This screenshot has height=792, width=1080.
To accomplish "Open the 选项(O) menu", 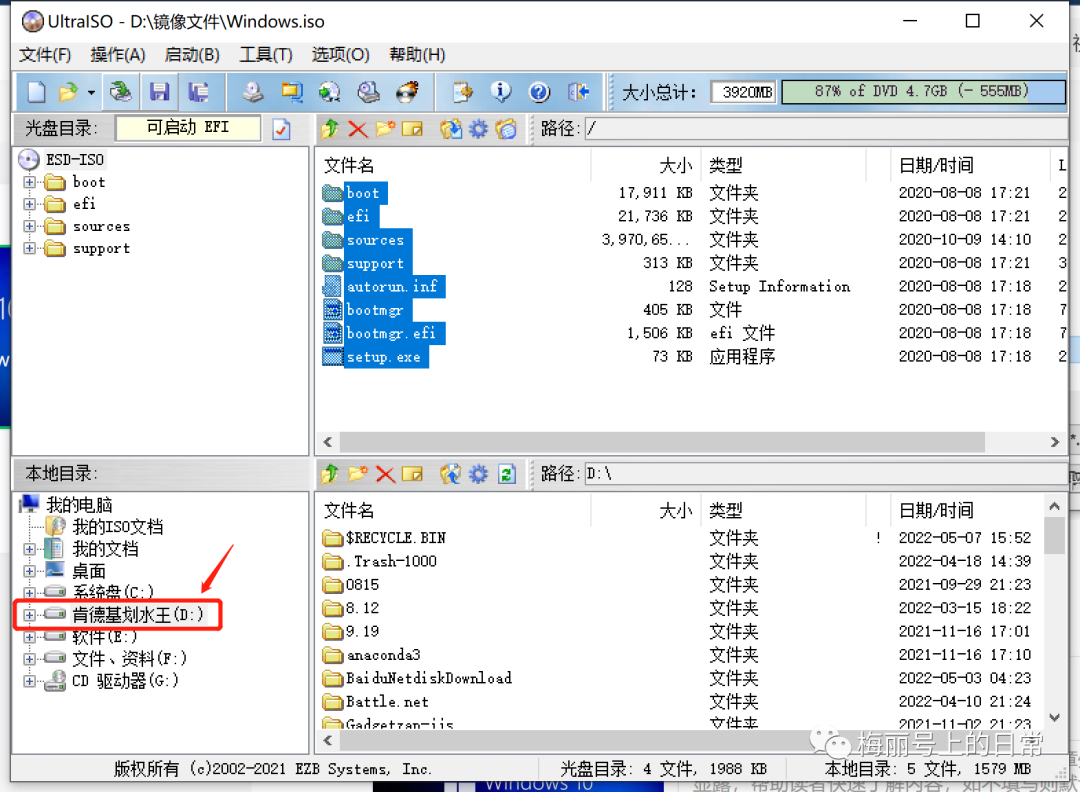I will [340, 54].
